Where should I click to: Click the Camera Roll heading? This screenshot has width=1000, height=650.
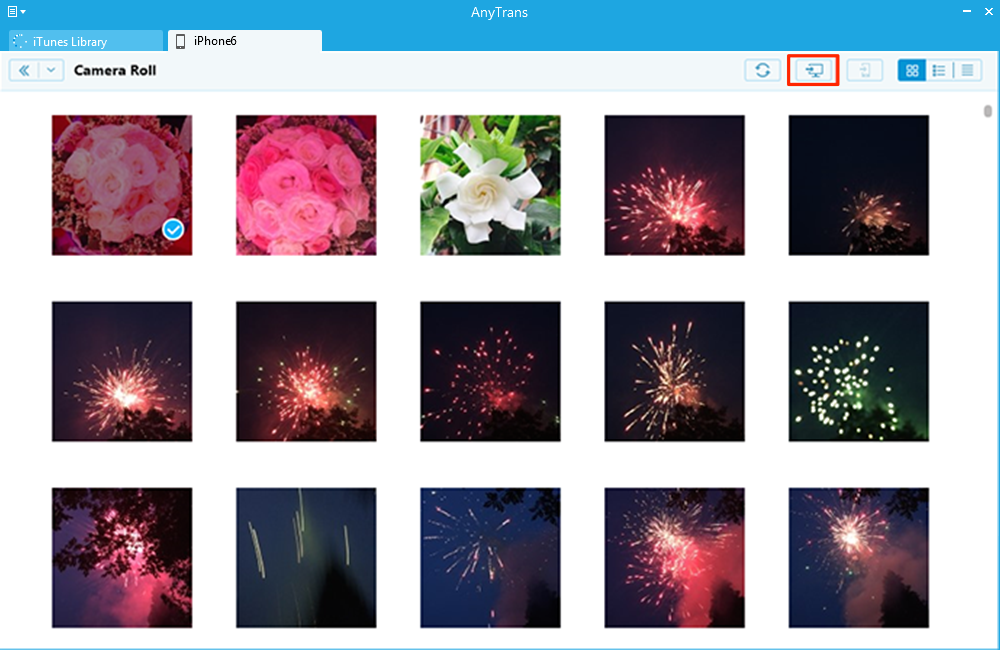coord(115,70)
